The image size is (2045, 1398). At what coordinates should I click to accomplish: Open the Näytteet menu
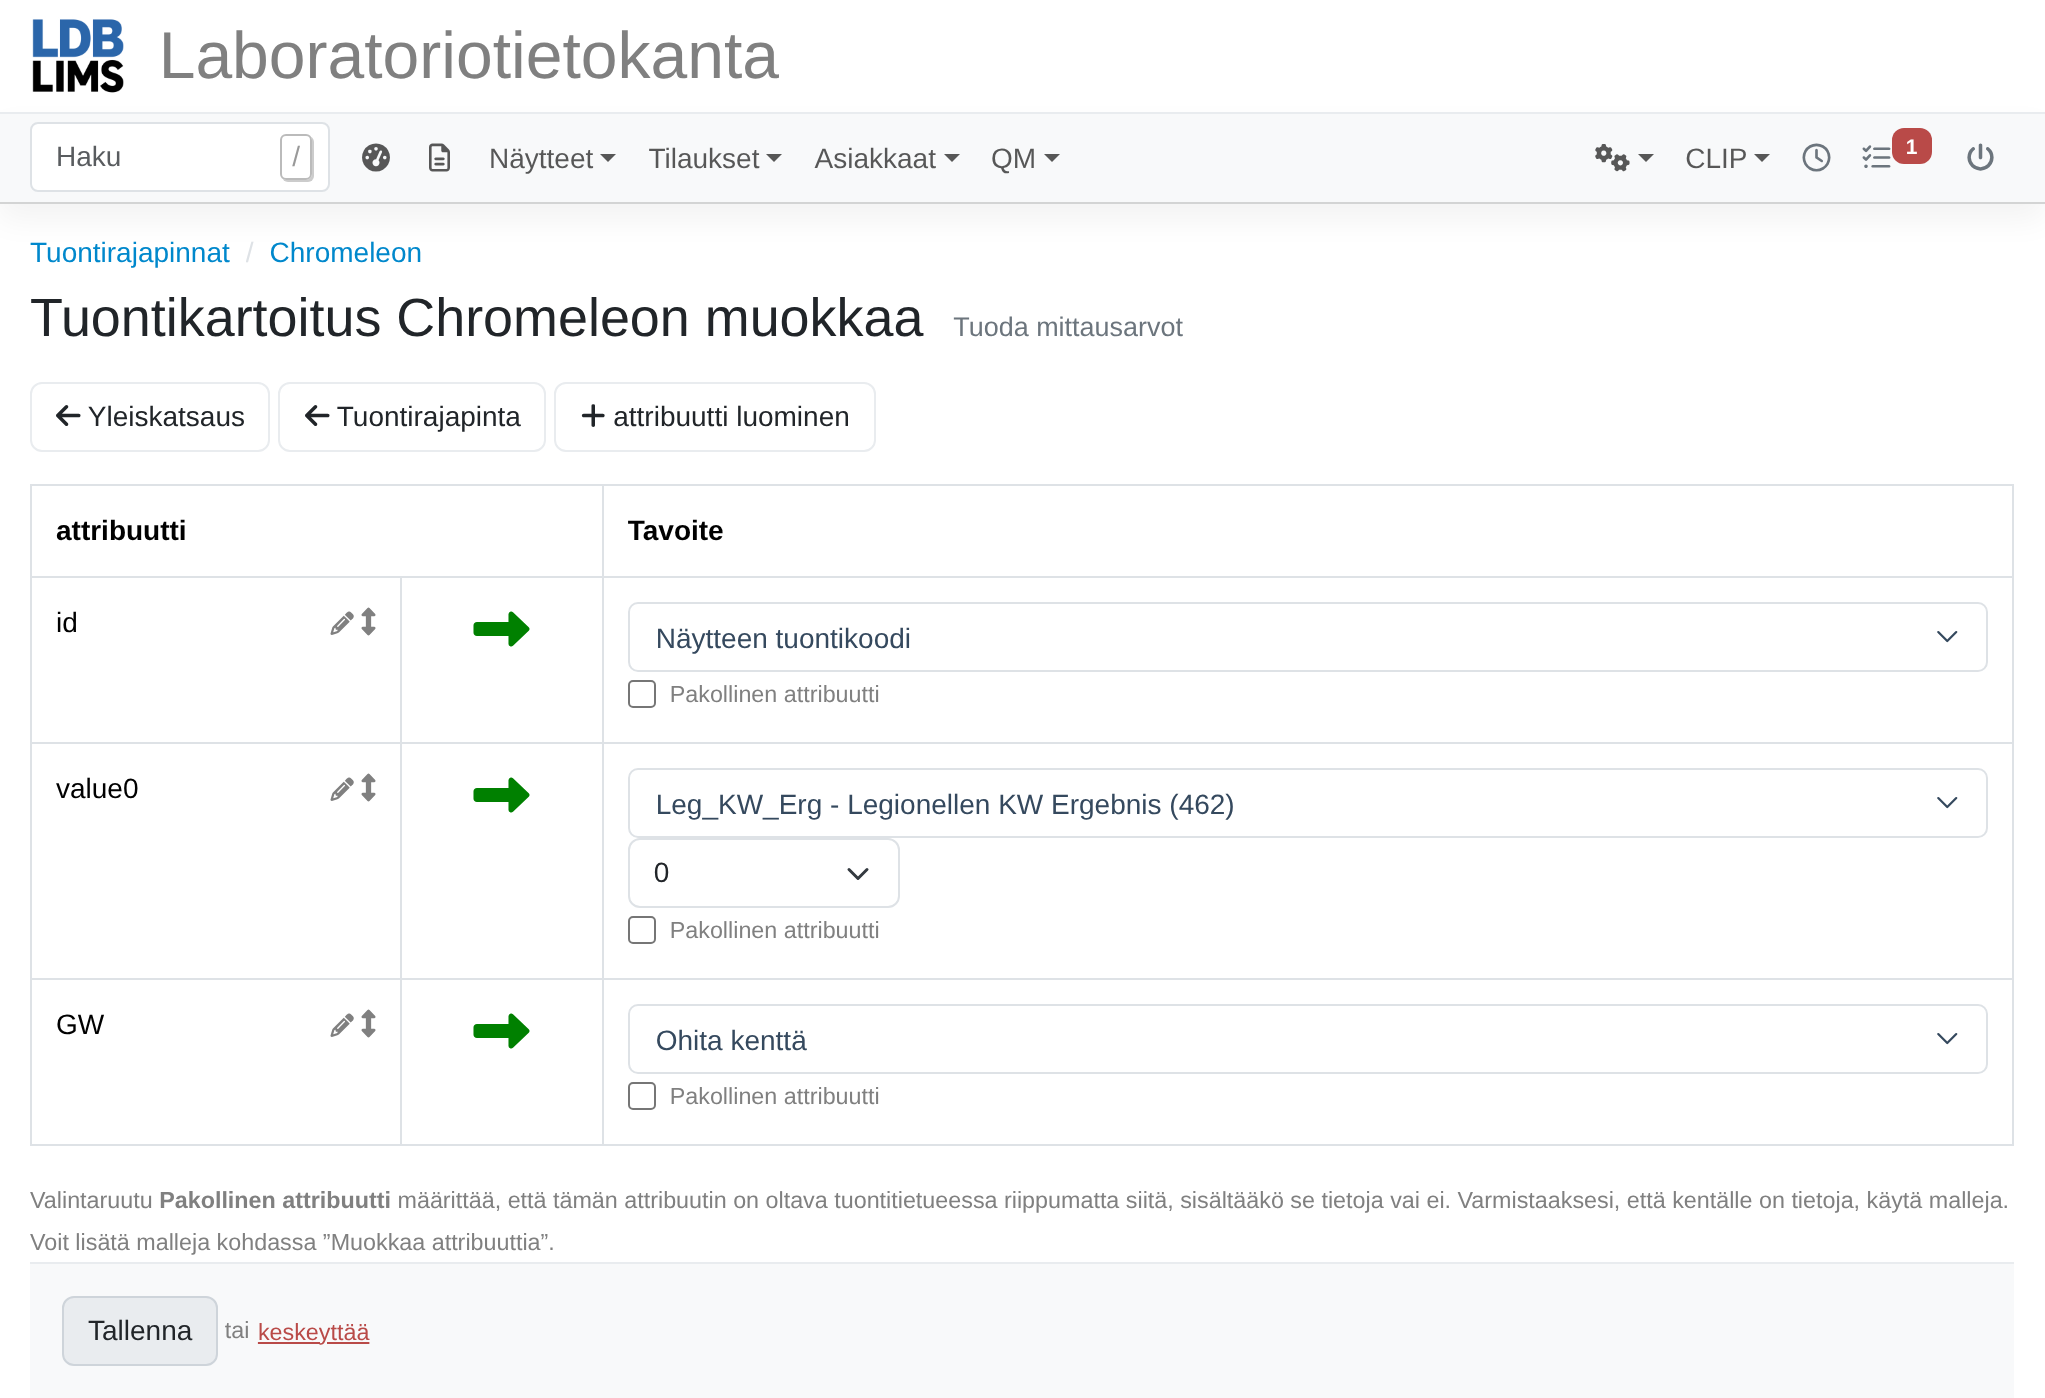pyautogui.click(x=552, y=158)
